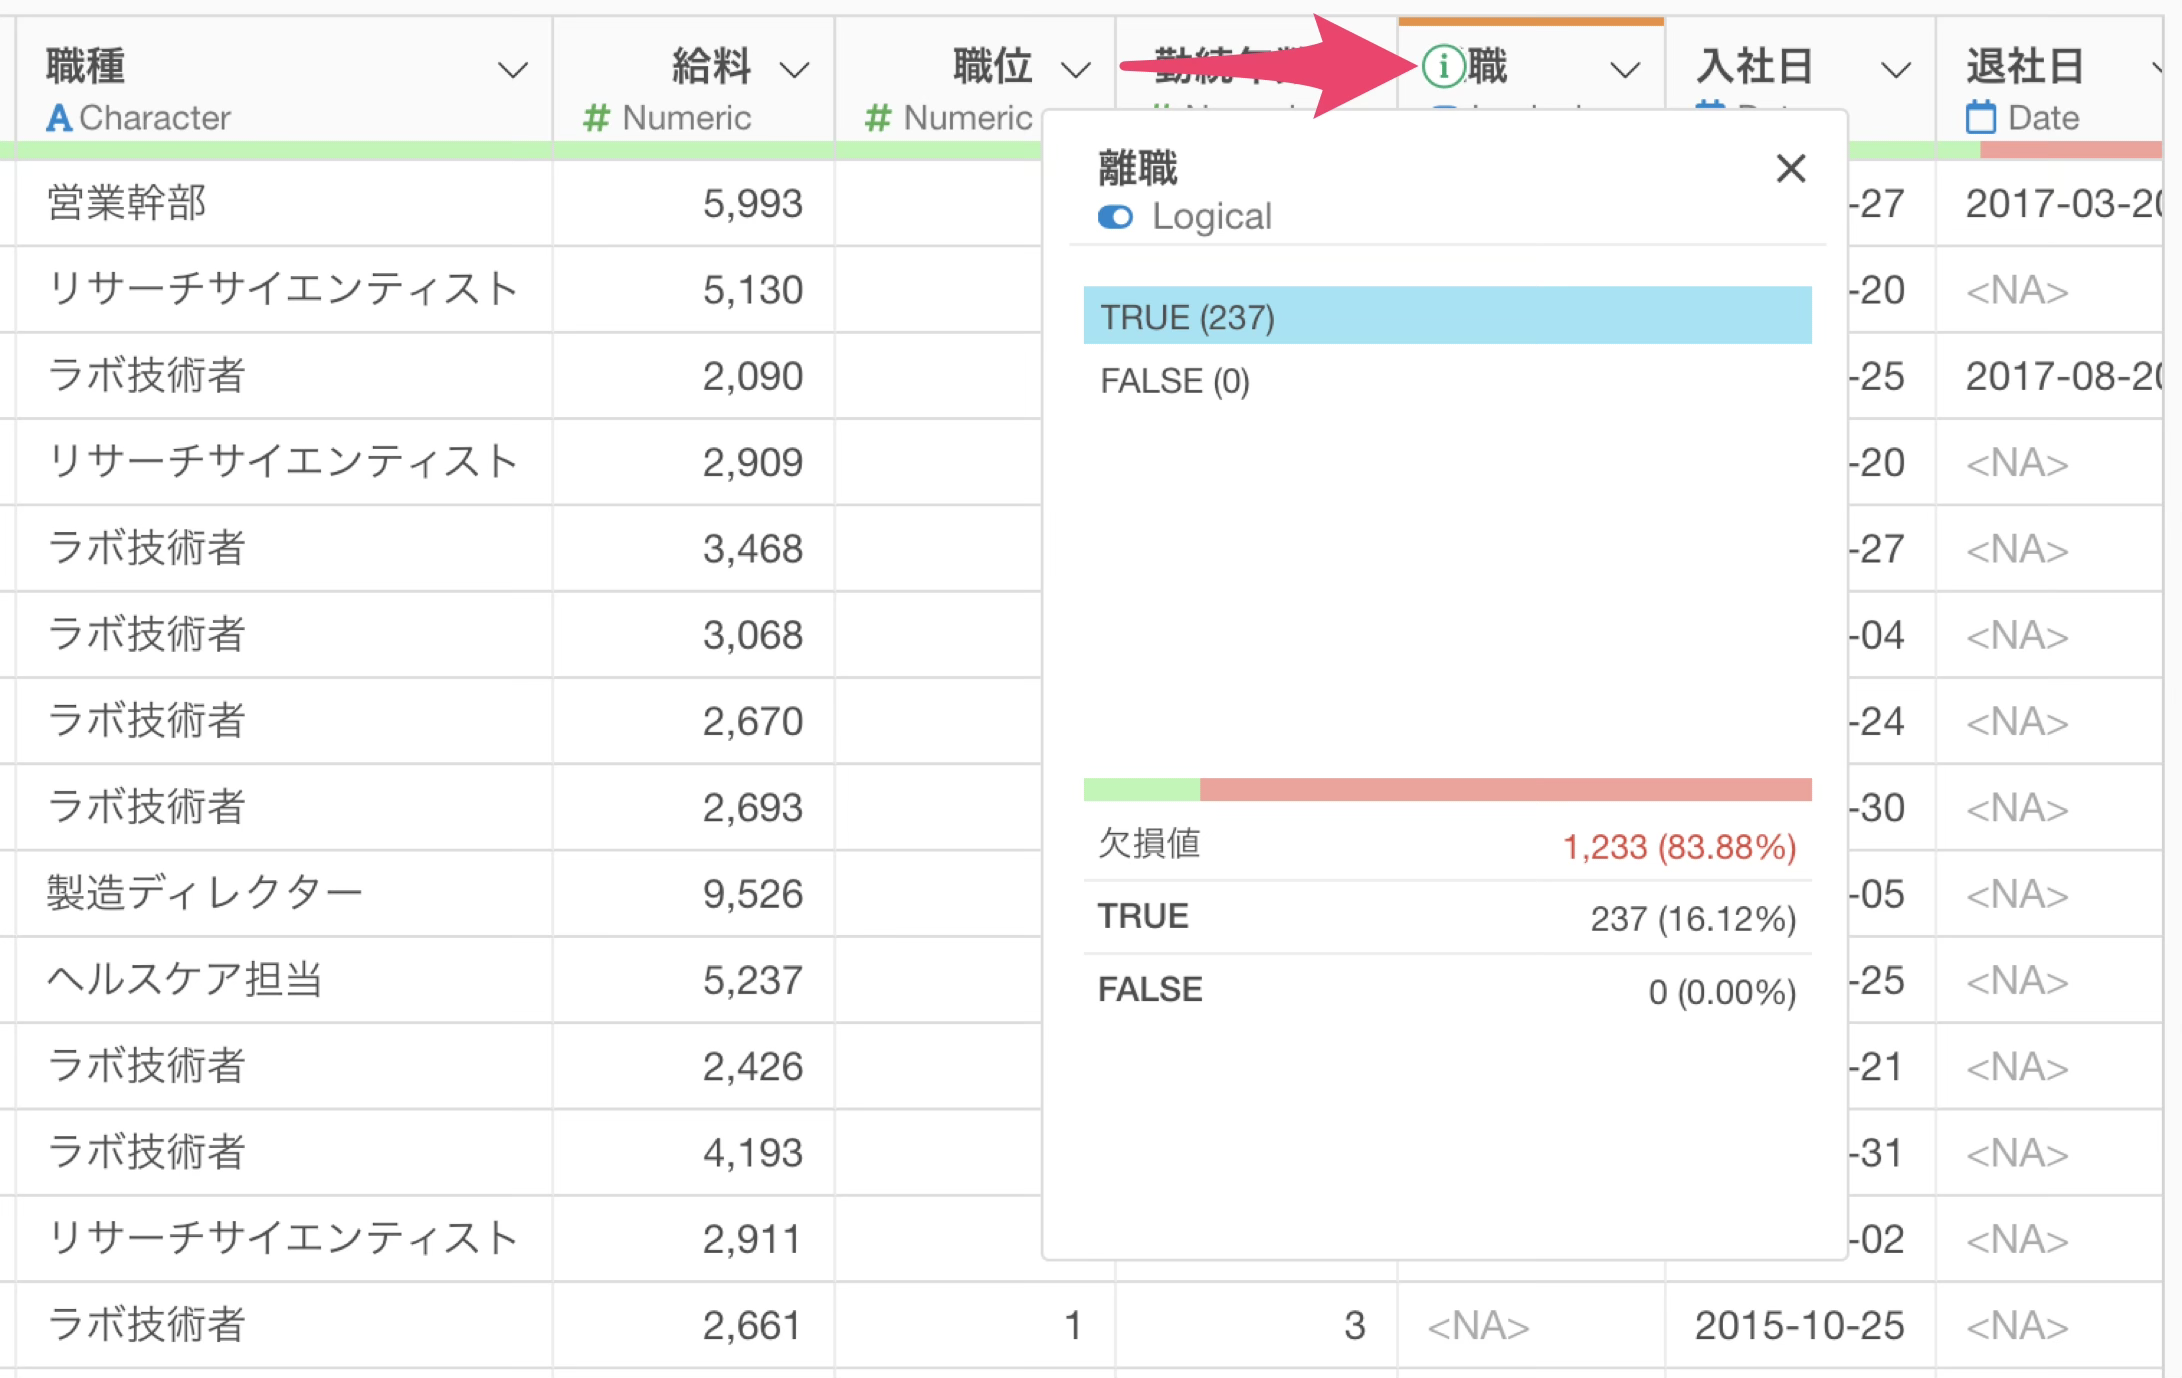The width and height of the screenshot is (2182, 1378).
Task: Expand the 離職 column header menu
Action: pyautogui.click(x=1626, y=70)
